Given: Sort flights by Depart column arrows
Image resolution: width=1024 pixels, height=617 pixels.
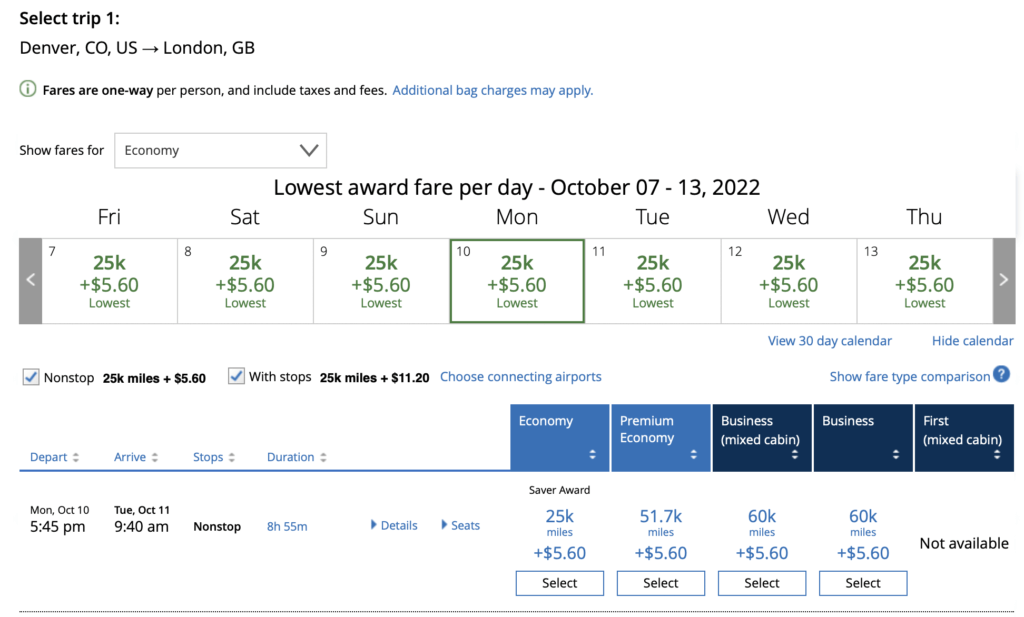Looking at the screenshot, I should click(75, 458).
